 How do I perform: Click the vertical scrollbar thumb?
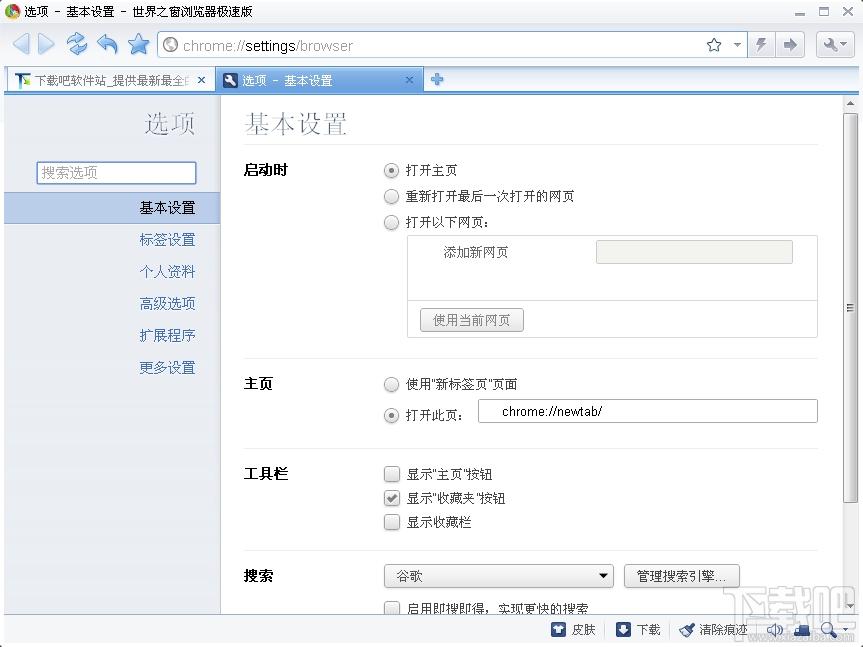850,307
